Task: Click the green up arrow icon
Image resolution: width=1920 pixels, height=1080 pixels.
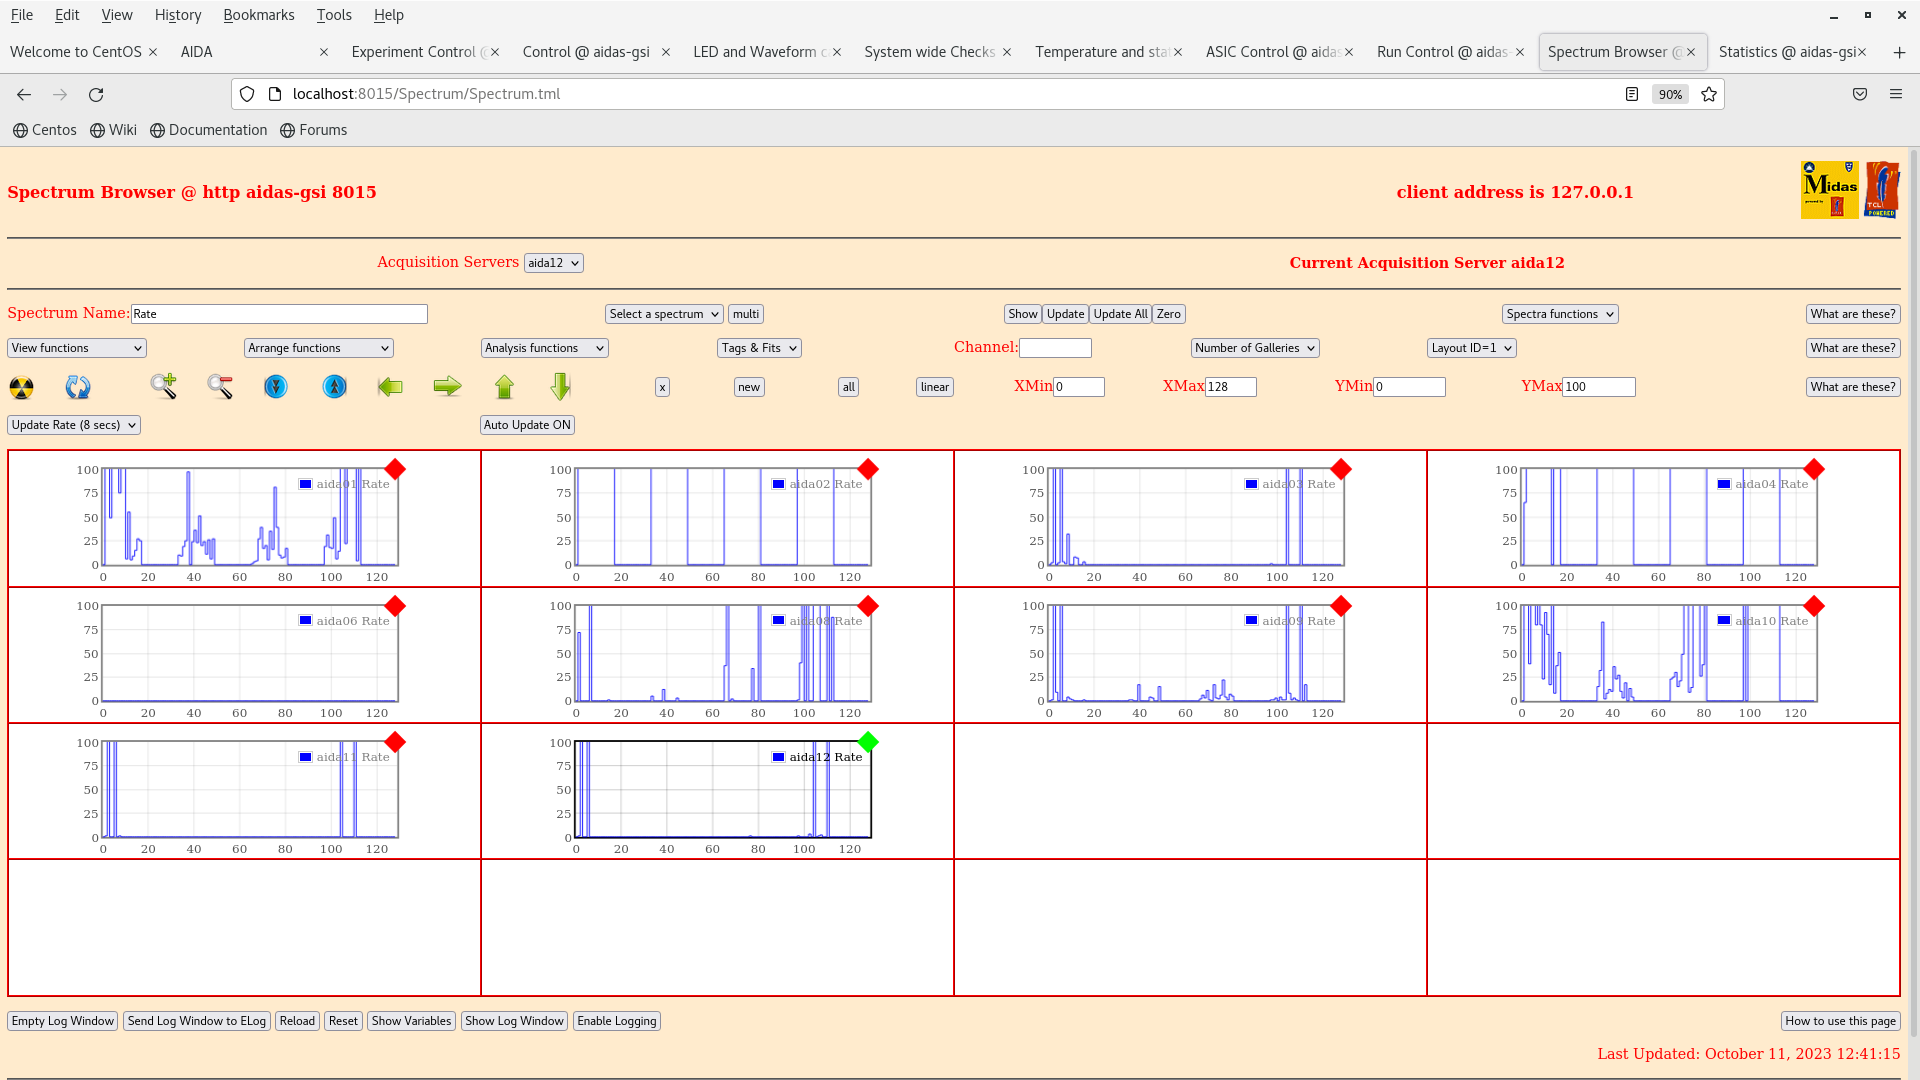Action: click(x=504, y=387)
